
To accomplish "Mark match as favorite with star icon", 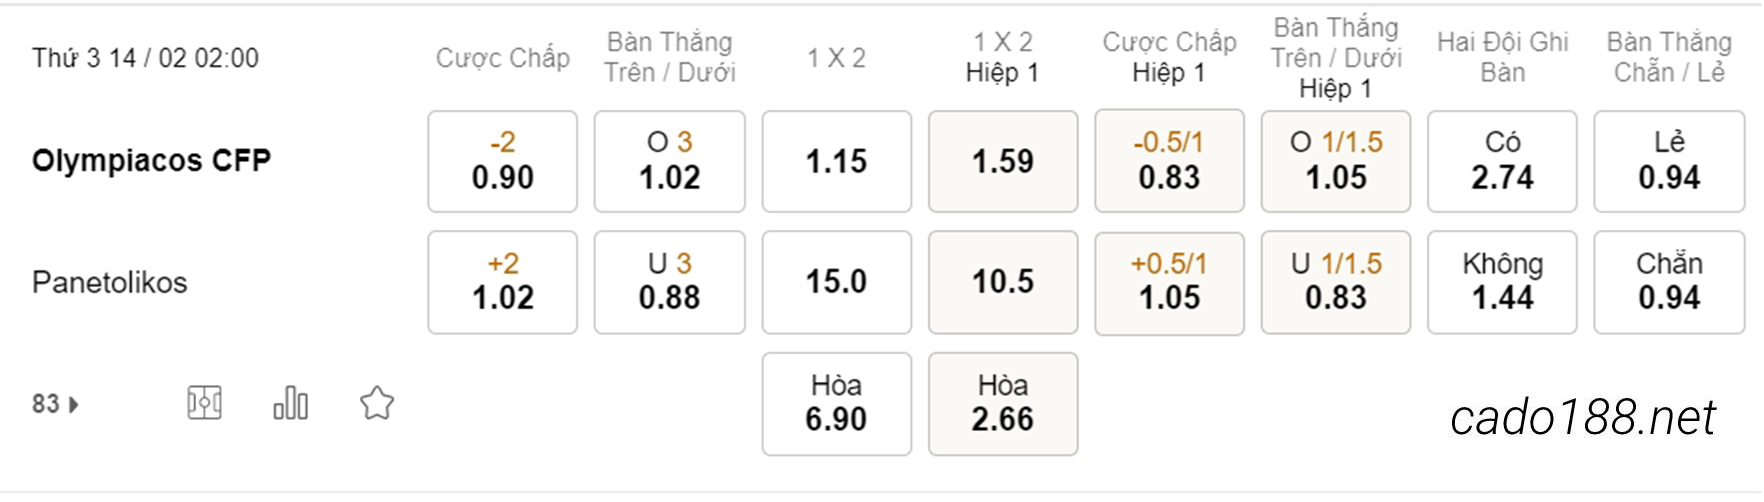I will pyautogui.click(x=377, y=403).
